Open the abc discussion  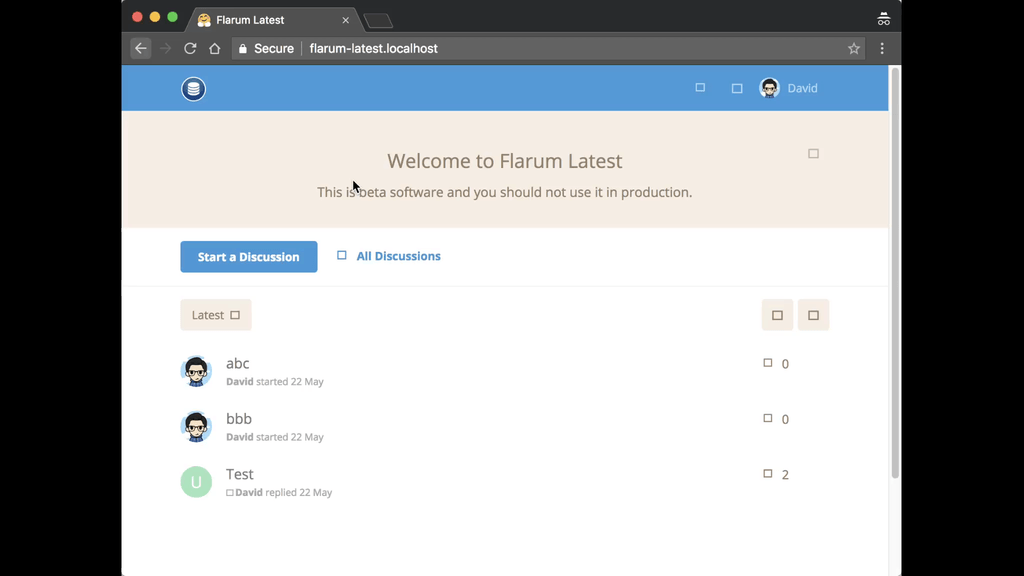click(238, 363)
